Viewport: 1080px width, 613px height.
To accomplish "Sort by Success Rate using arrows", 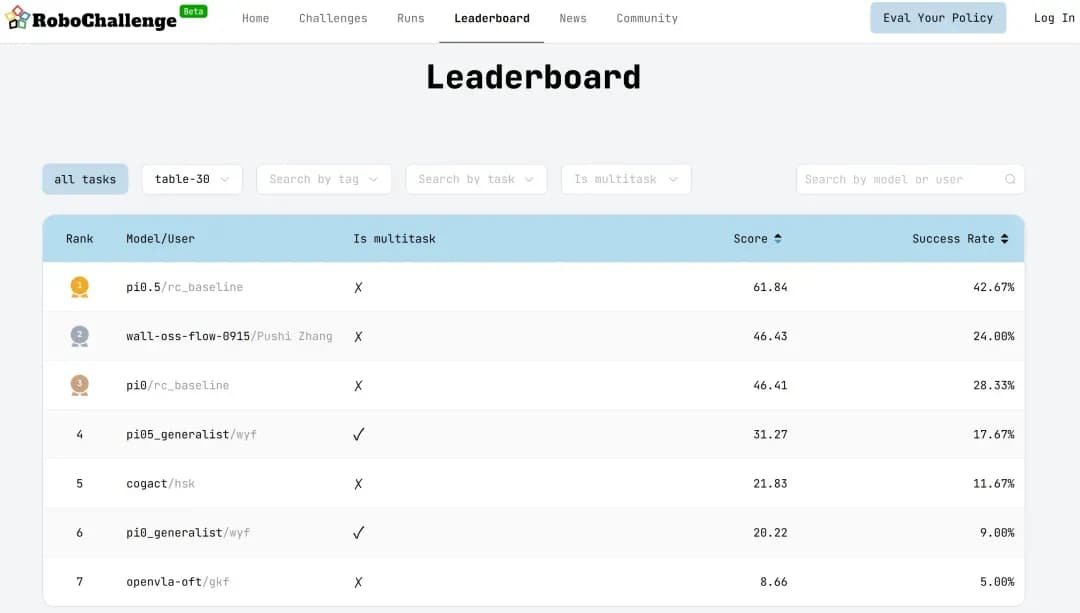I will point(1004,239).
